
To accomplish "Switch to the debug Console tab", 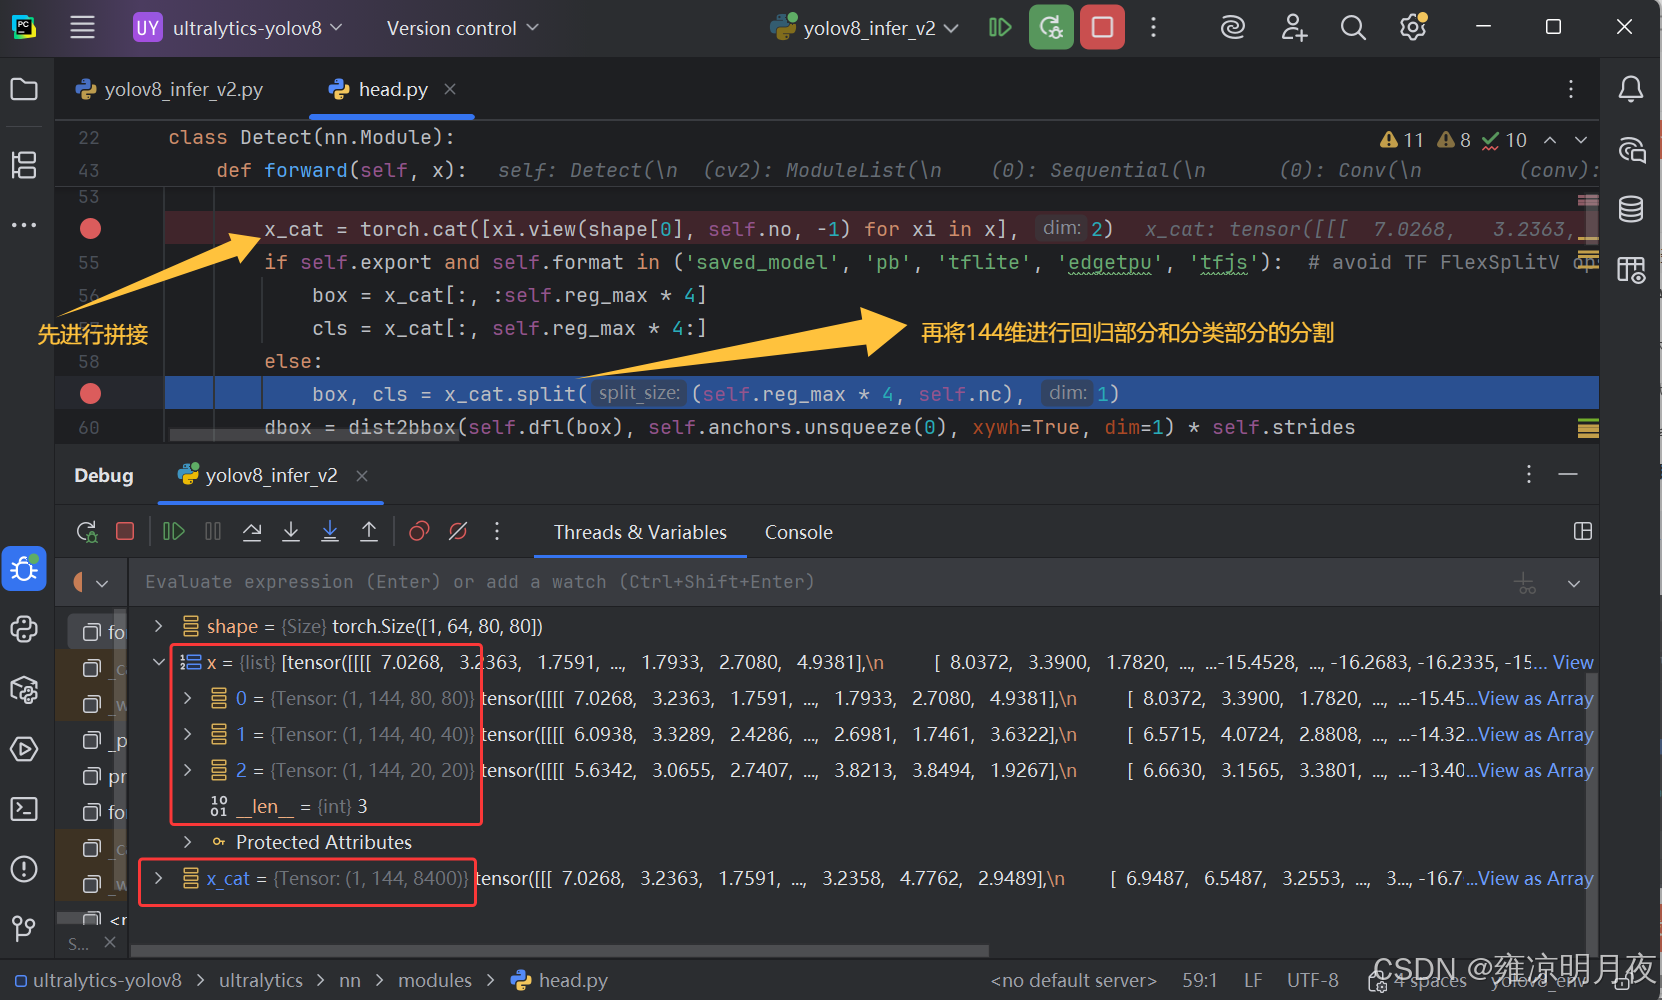I will [798, 532].
